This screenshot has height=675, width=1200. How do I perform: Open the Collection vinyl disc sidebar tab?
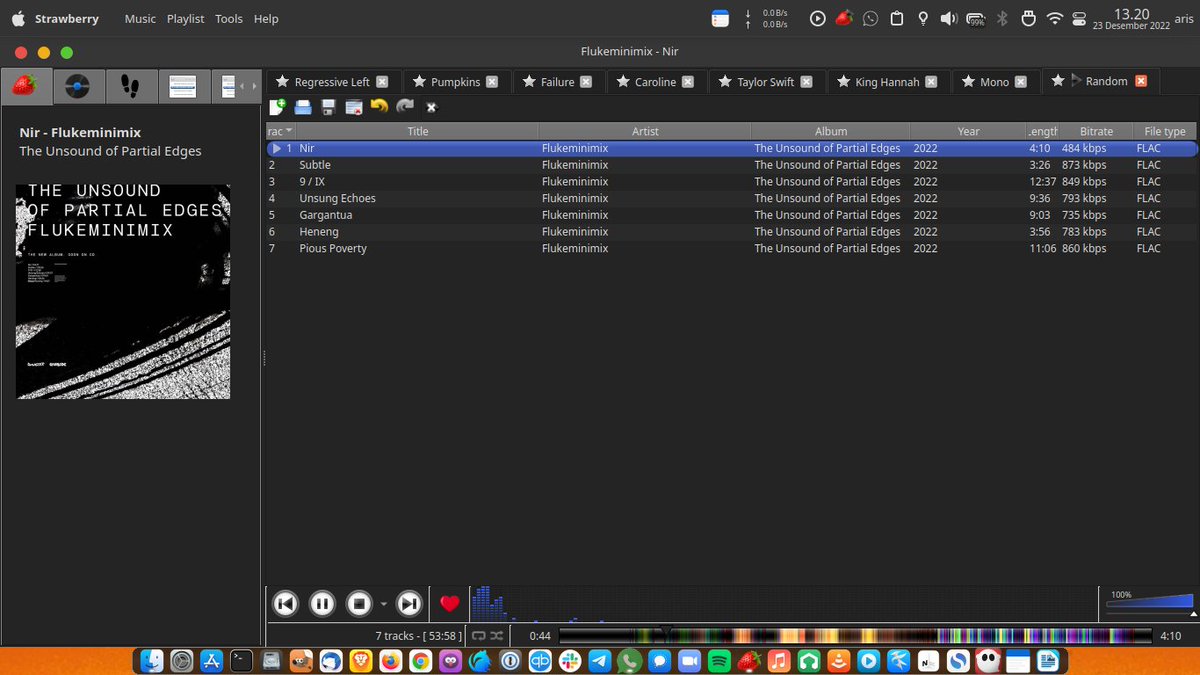click(79, 86)
